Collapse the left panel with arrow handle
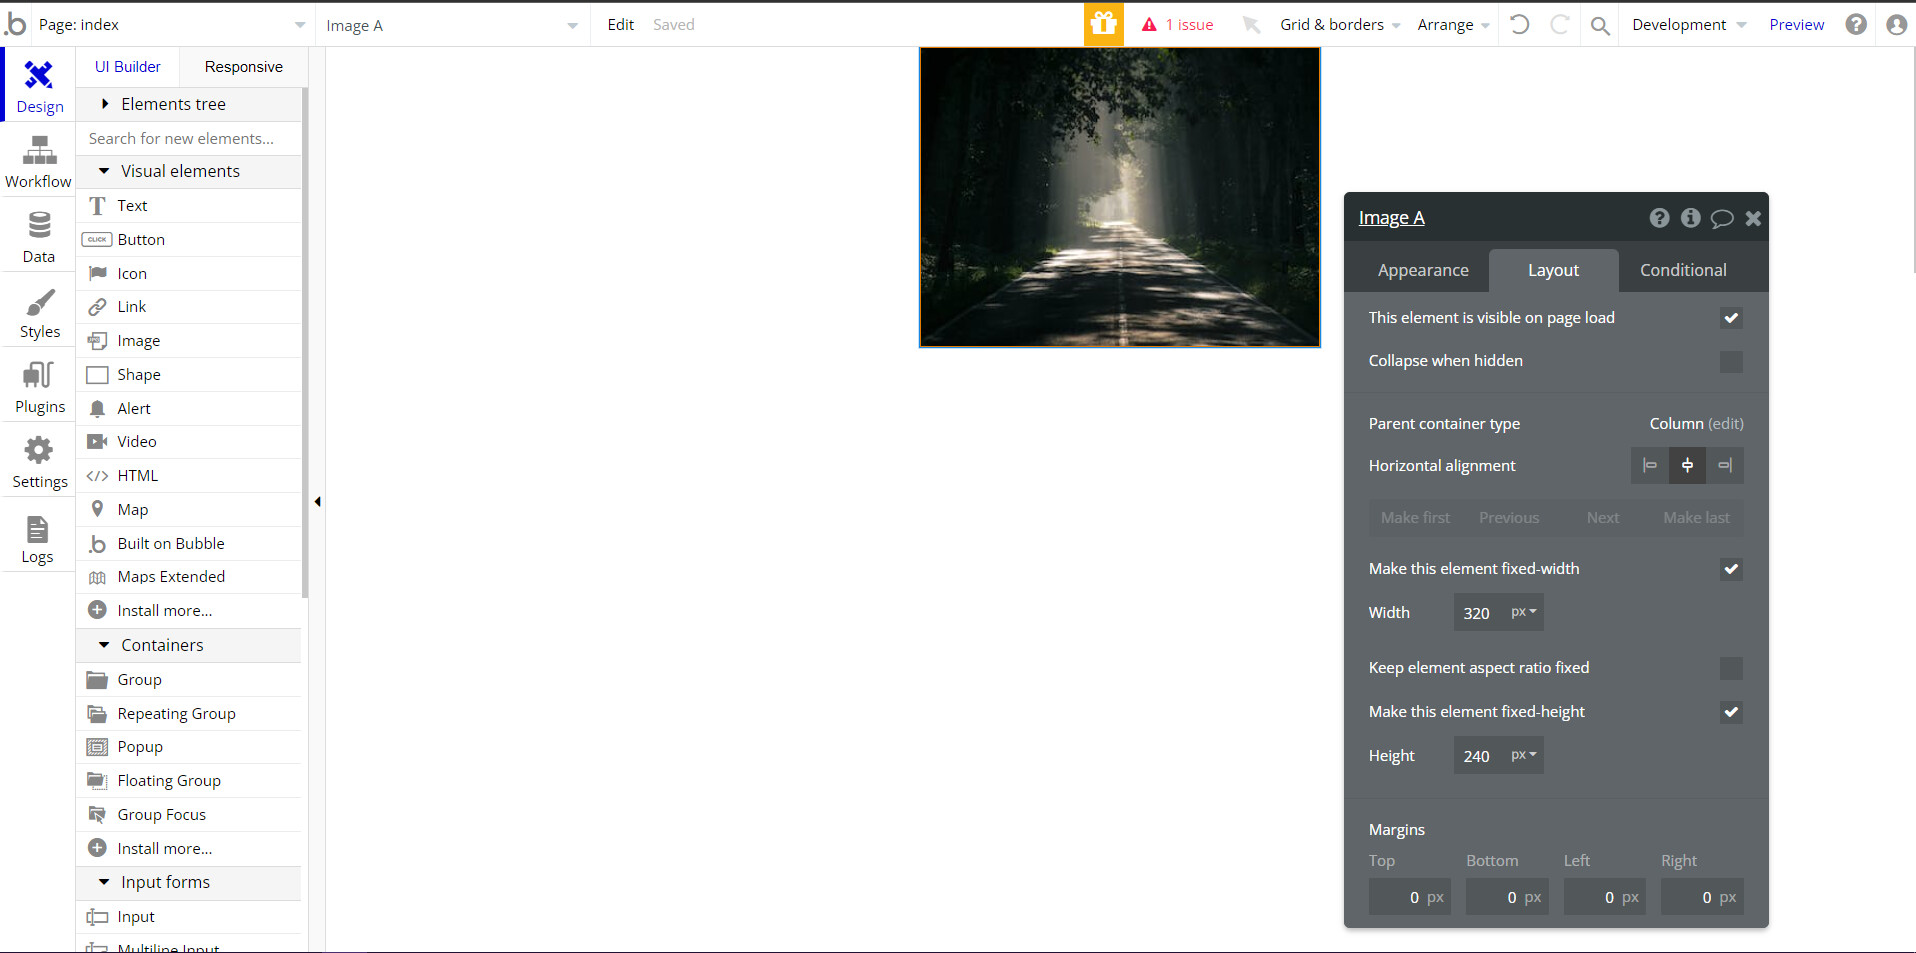This screenshot has height=953, width=1916. (x=317, y=501)
